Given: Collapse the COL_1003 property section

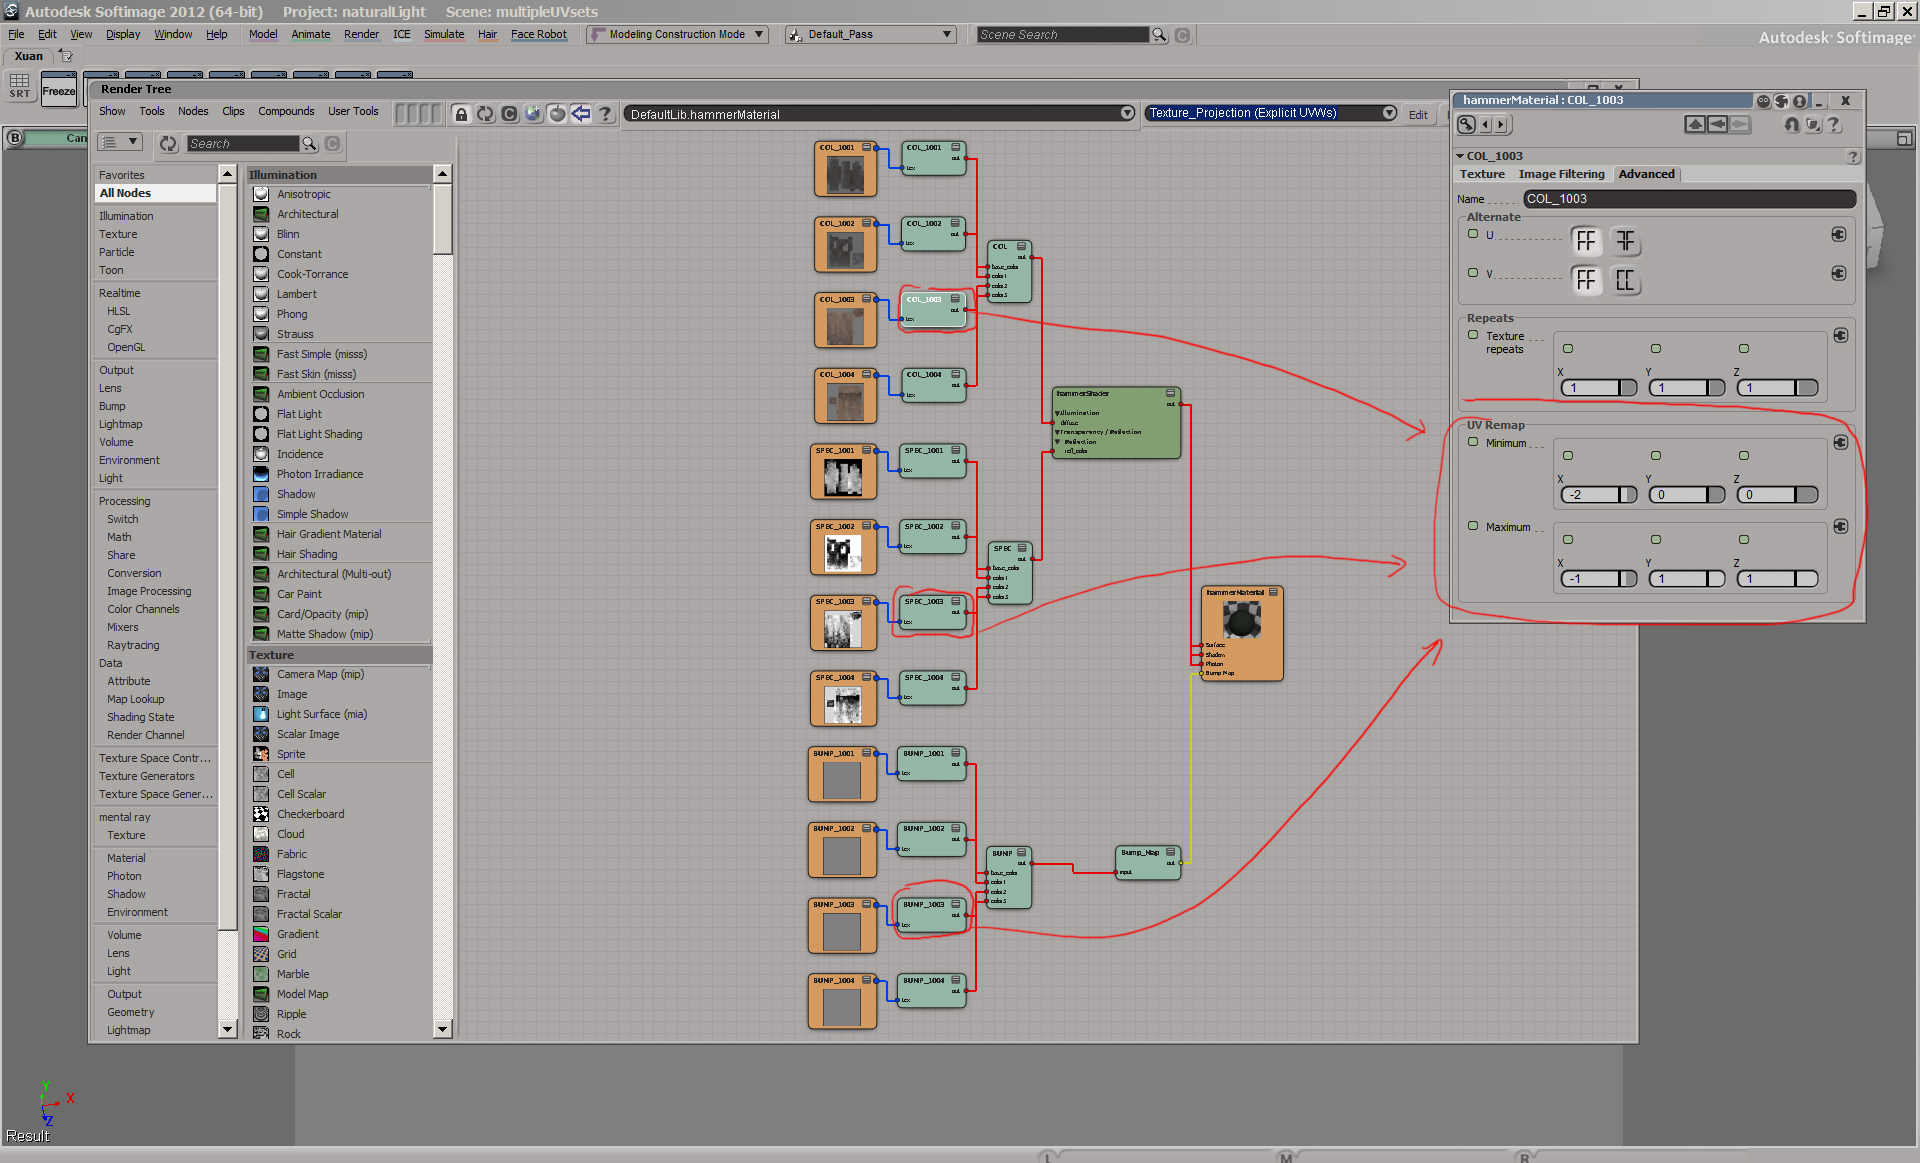Looking at the screenshot, I should [x=1460, y=156].
